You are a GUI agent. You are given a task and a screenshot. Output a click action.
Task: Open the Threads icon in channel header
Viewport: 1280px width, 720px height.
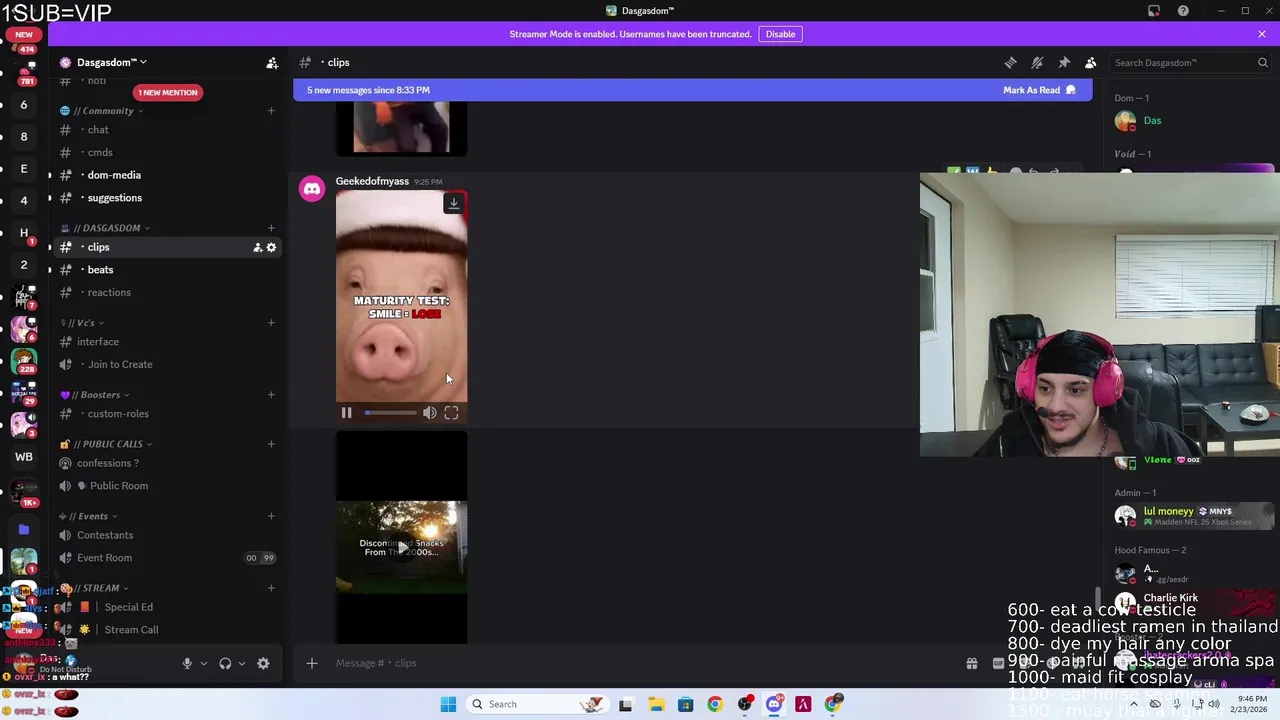point(1010,63)
